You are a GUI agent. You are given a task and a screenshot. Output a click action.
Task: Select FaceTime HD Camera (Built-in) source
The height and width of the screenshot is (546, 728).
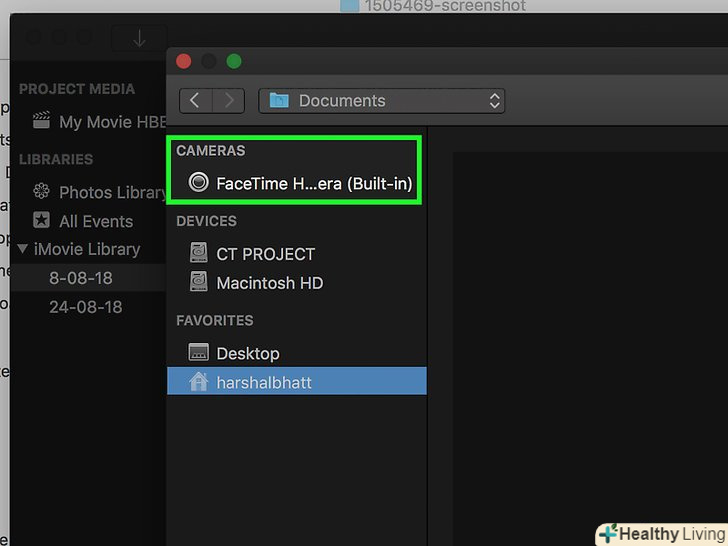[297, 183]
